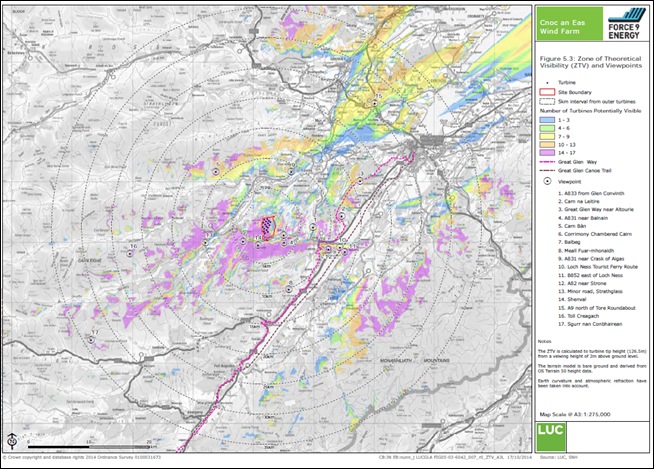This screenshot has width=654, height=469.
Task: Click the yellow 7 - 9 turbines swatch
Action: tap(547, 137)
